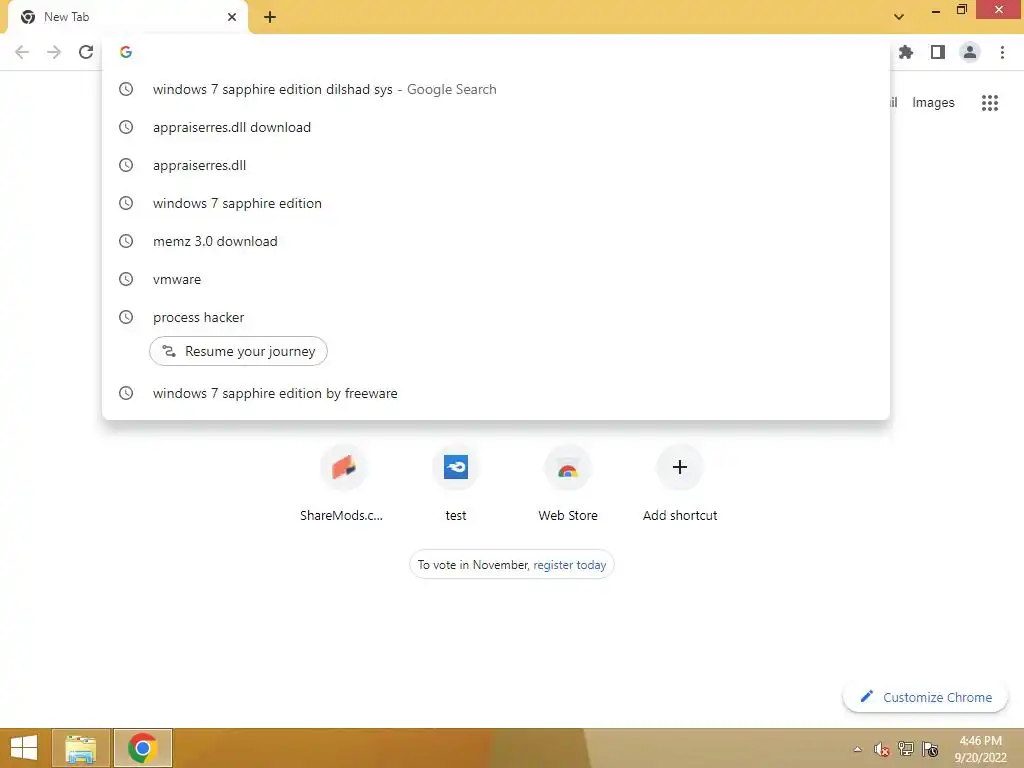Click the muted volume tray icon
Screen dimensions: 1024x768
coord(882,749)
